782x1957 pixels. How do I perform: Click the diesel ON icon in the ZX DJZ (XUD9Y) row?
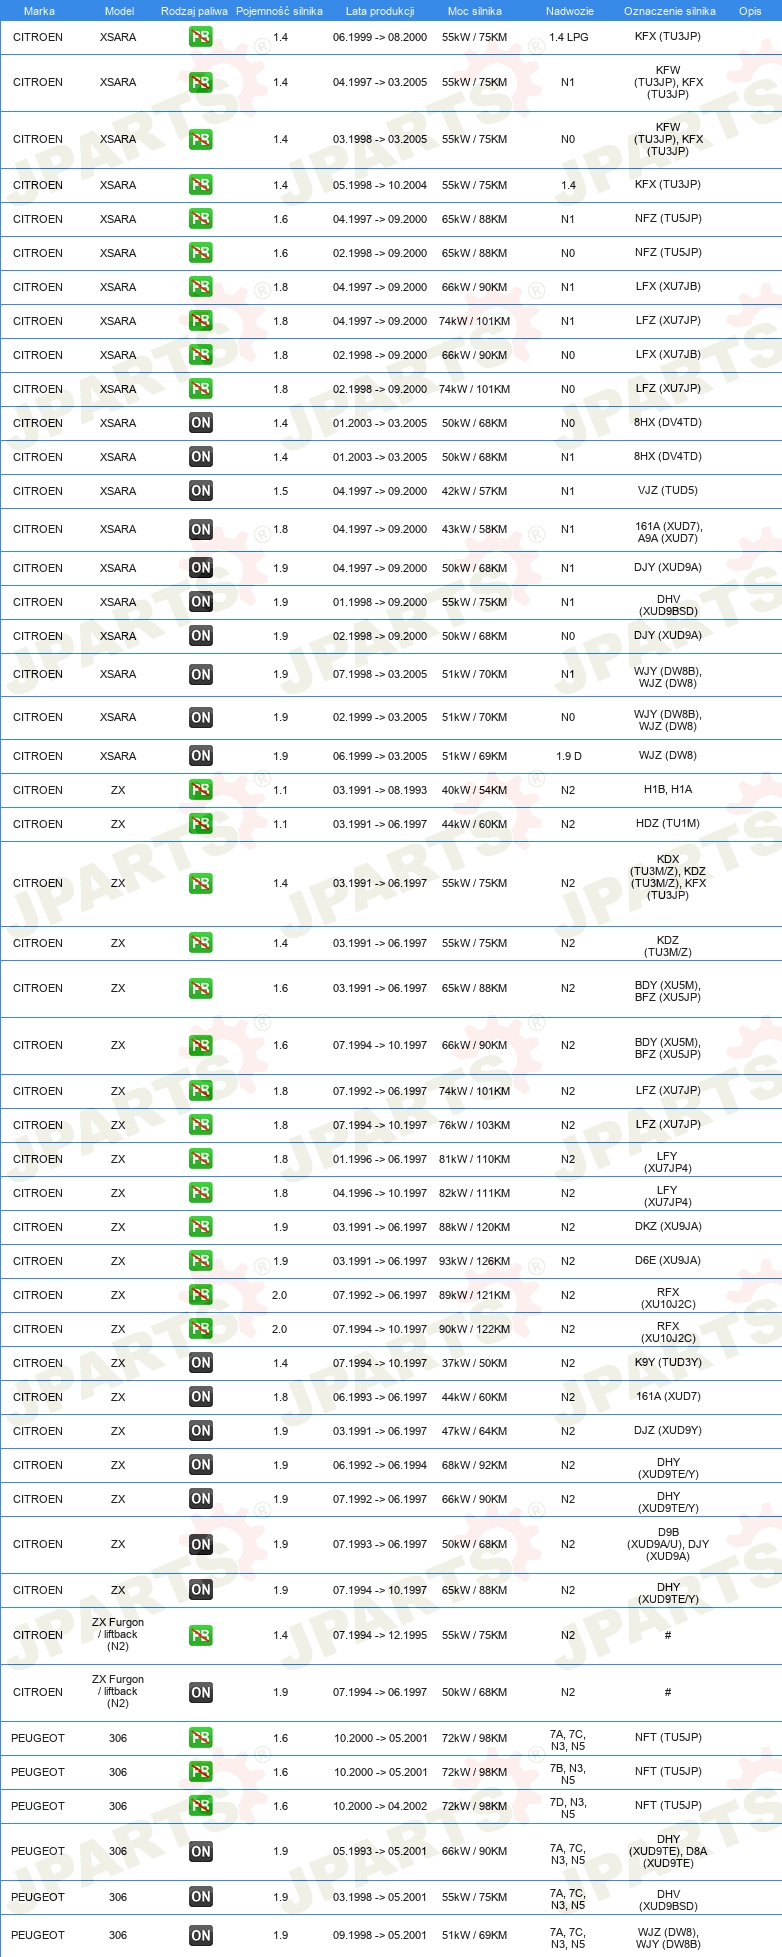201,1431
